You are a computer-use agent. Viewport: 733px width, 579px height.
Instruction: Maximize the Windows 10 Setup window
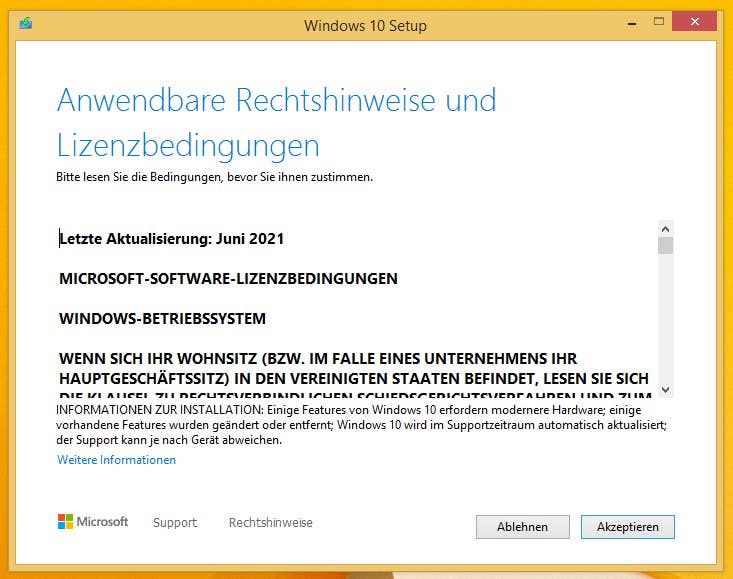tap(659, 21)
